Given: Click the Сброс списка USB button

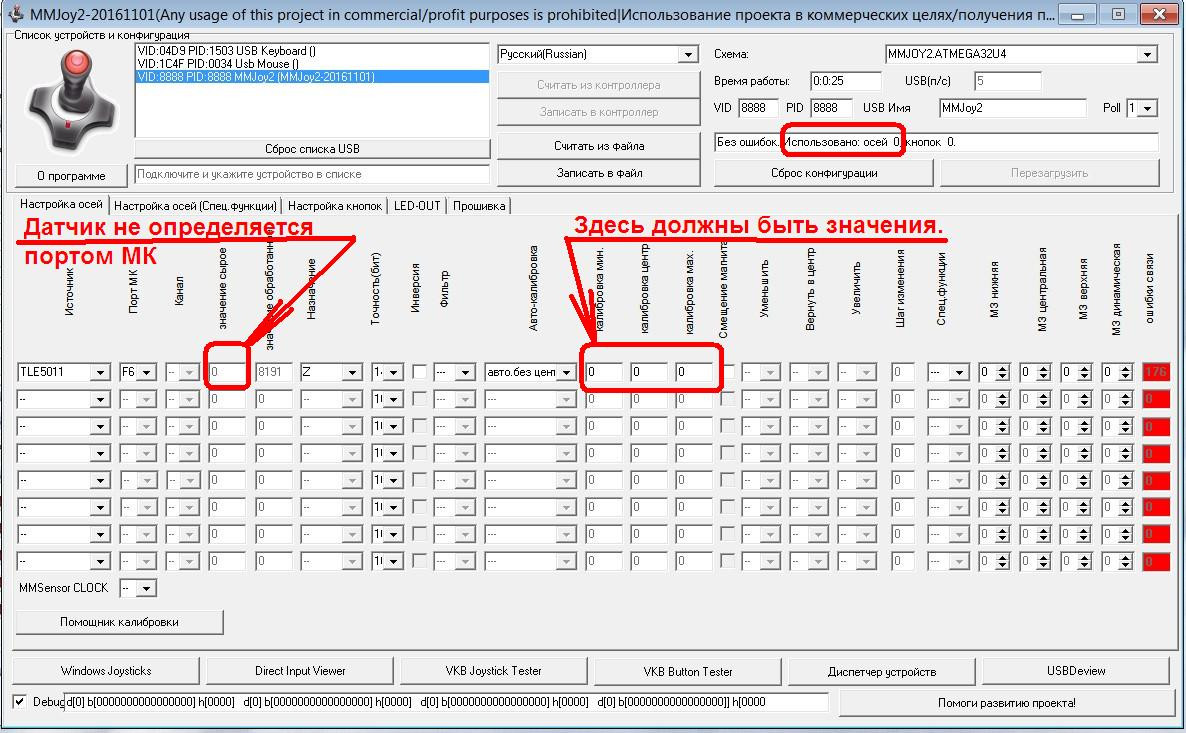Looking at the screenshot, I should [x=312, y=149].
